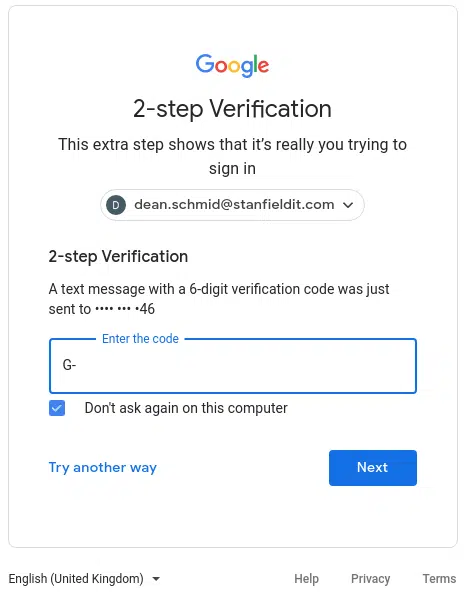
Task: Open the dean.schmid@stanfieldit.com account switcher
Action: coord(232,205)
